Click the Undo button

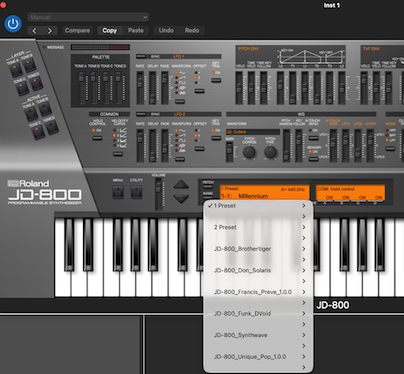166,31
